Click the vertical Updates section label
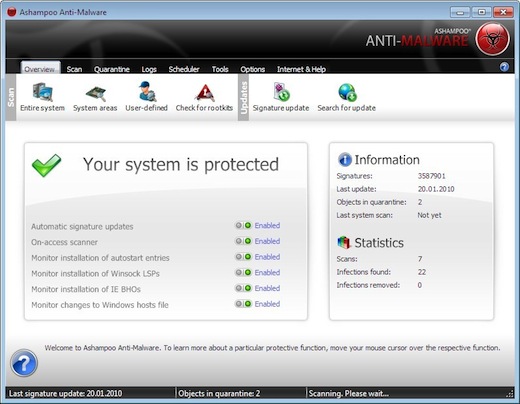Image resolution: width=520 pixels, height=404 pixels. (244, 97)
